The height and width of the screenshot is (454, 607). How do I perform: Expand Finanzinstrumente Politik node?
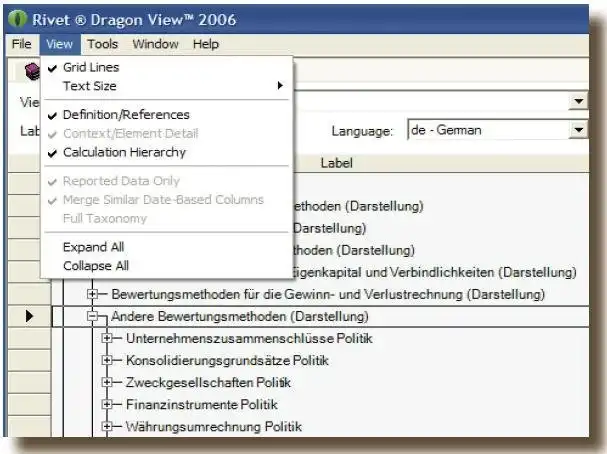point(107,404)
